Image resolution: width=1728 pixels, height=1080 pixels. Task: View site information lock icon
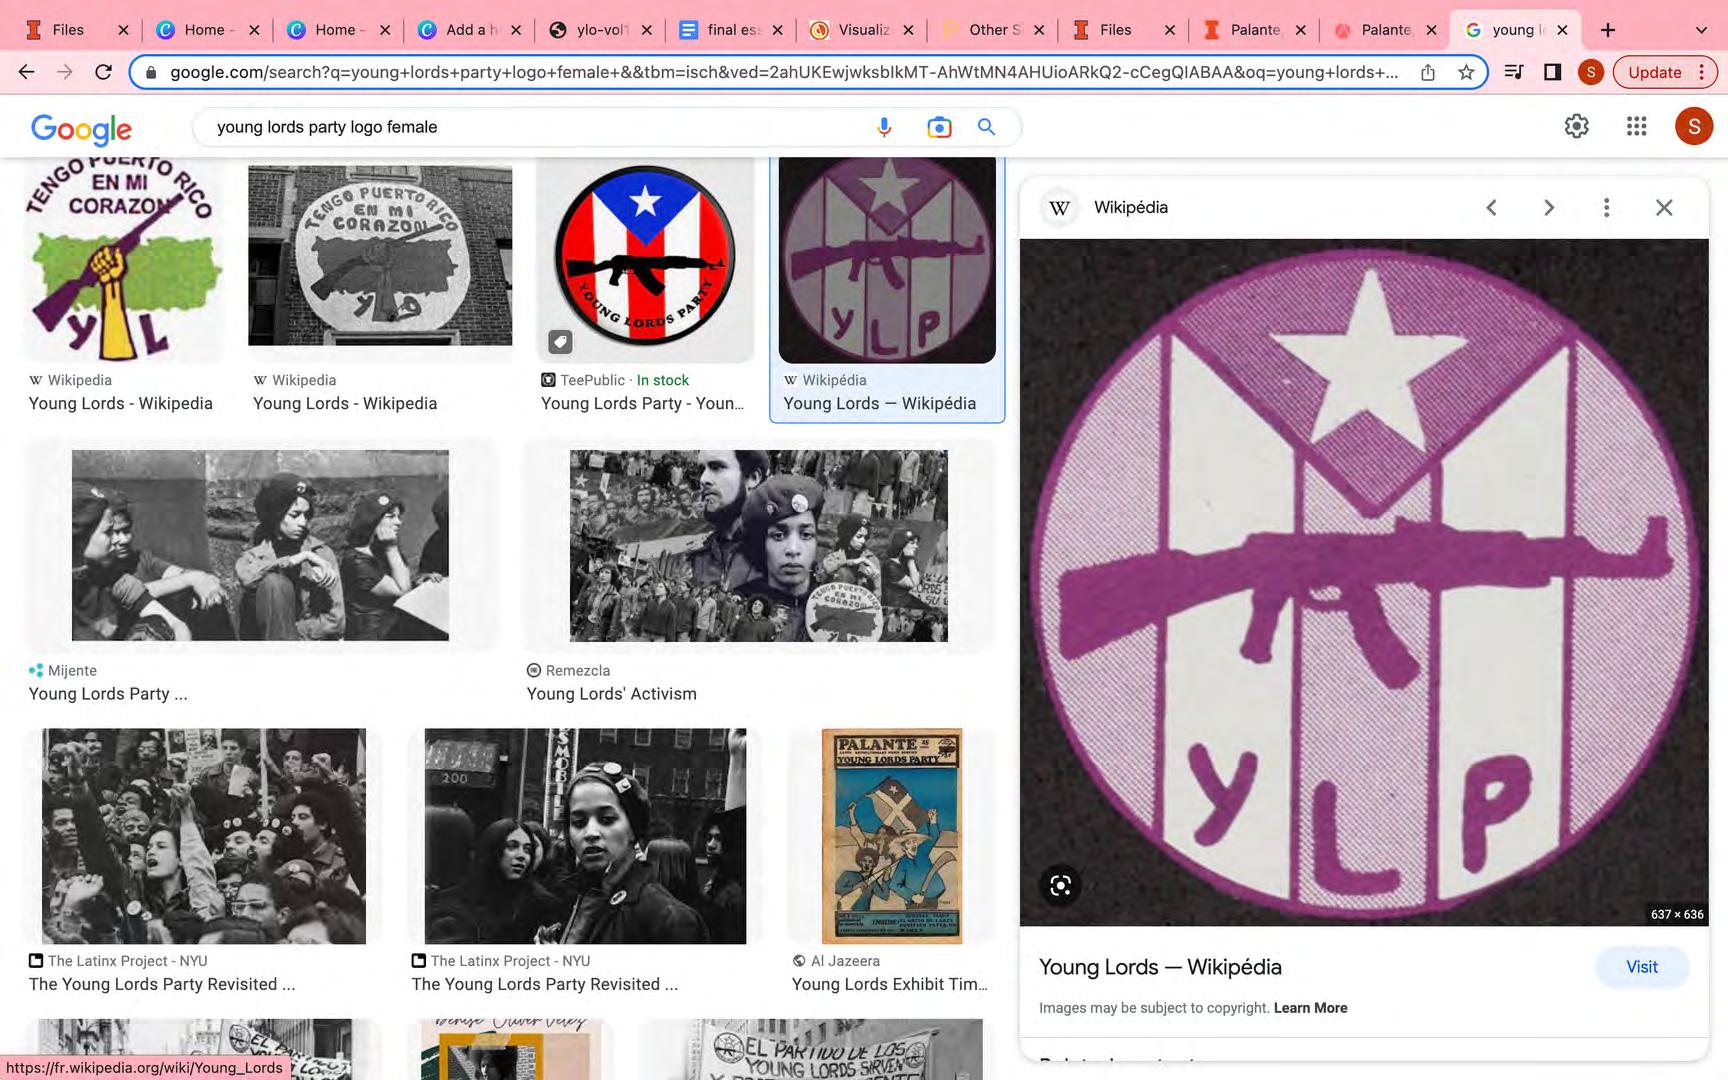click(x=151, y=72)
